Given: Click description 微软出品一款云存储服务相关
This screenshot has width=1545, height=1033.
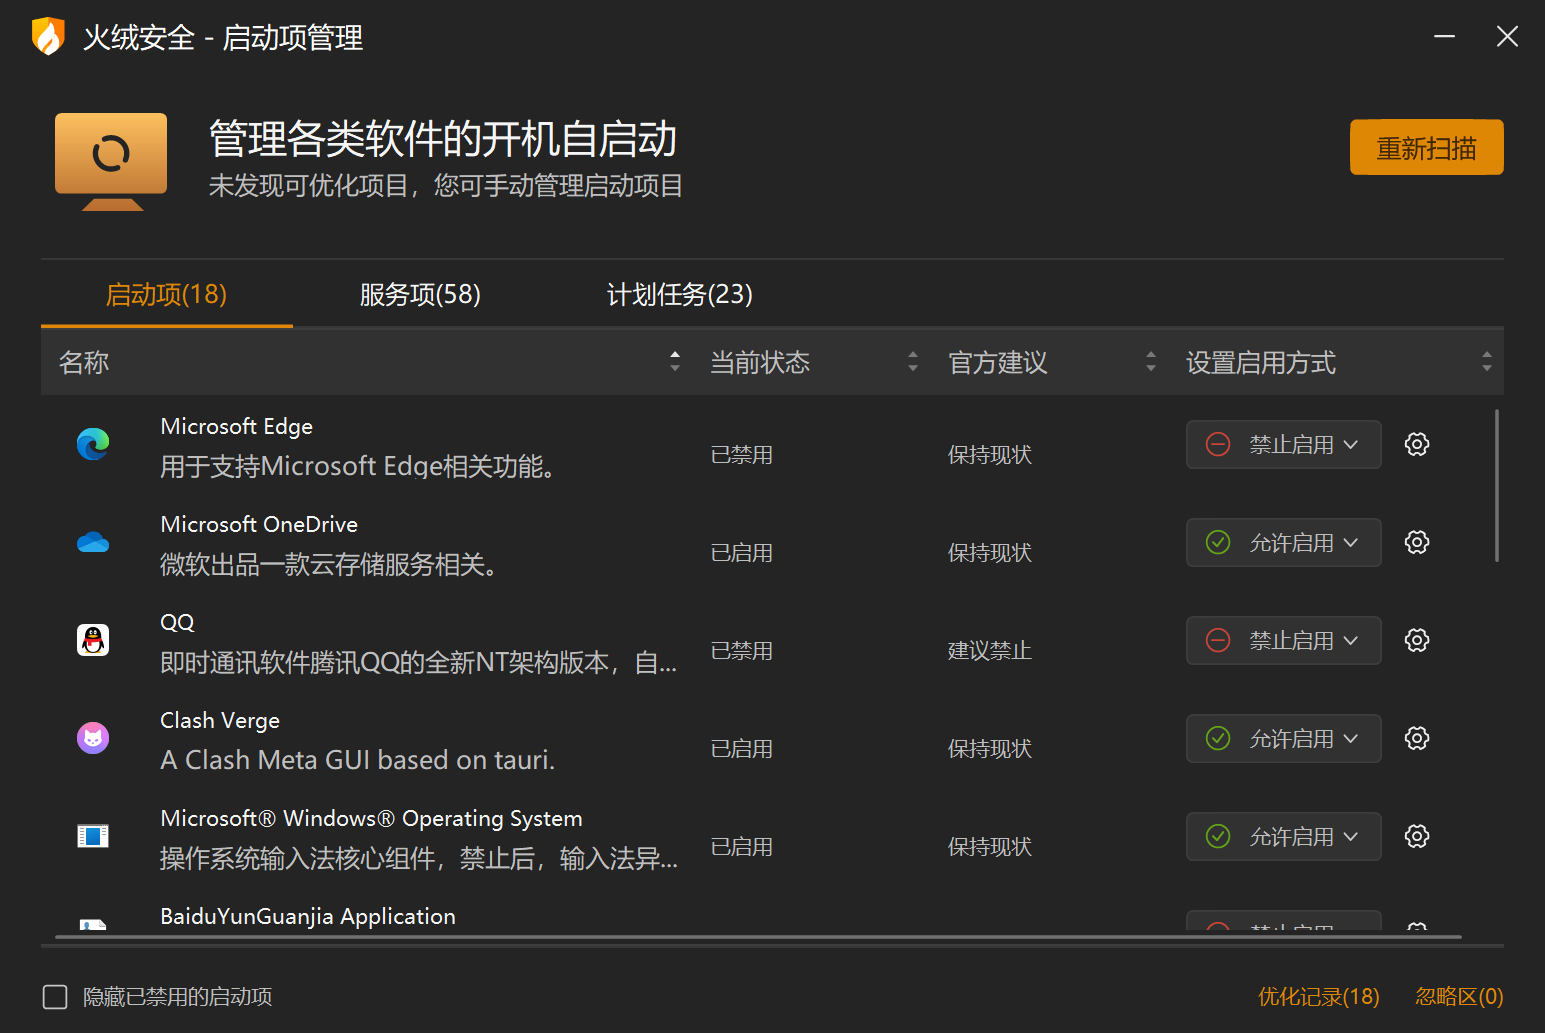Looking at the screenshot, I should (x=329, y=564).
